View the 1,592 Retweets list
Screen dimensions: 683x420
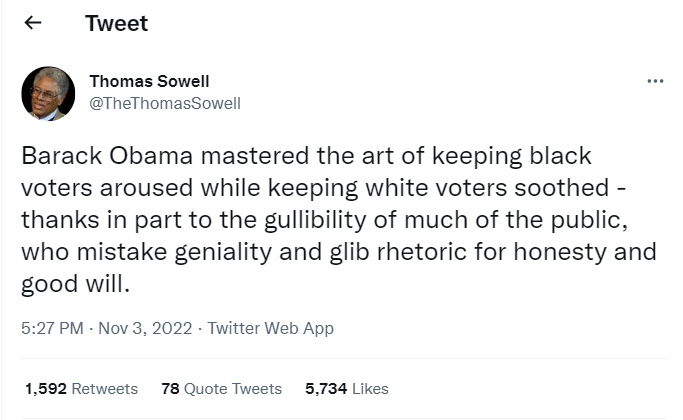[x=81, y=388]
